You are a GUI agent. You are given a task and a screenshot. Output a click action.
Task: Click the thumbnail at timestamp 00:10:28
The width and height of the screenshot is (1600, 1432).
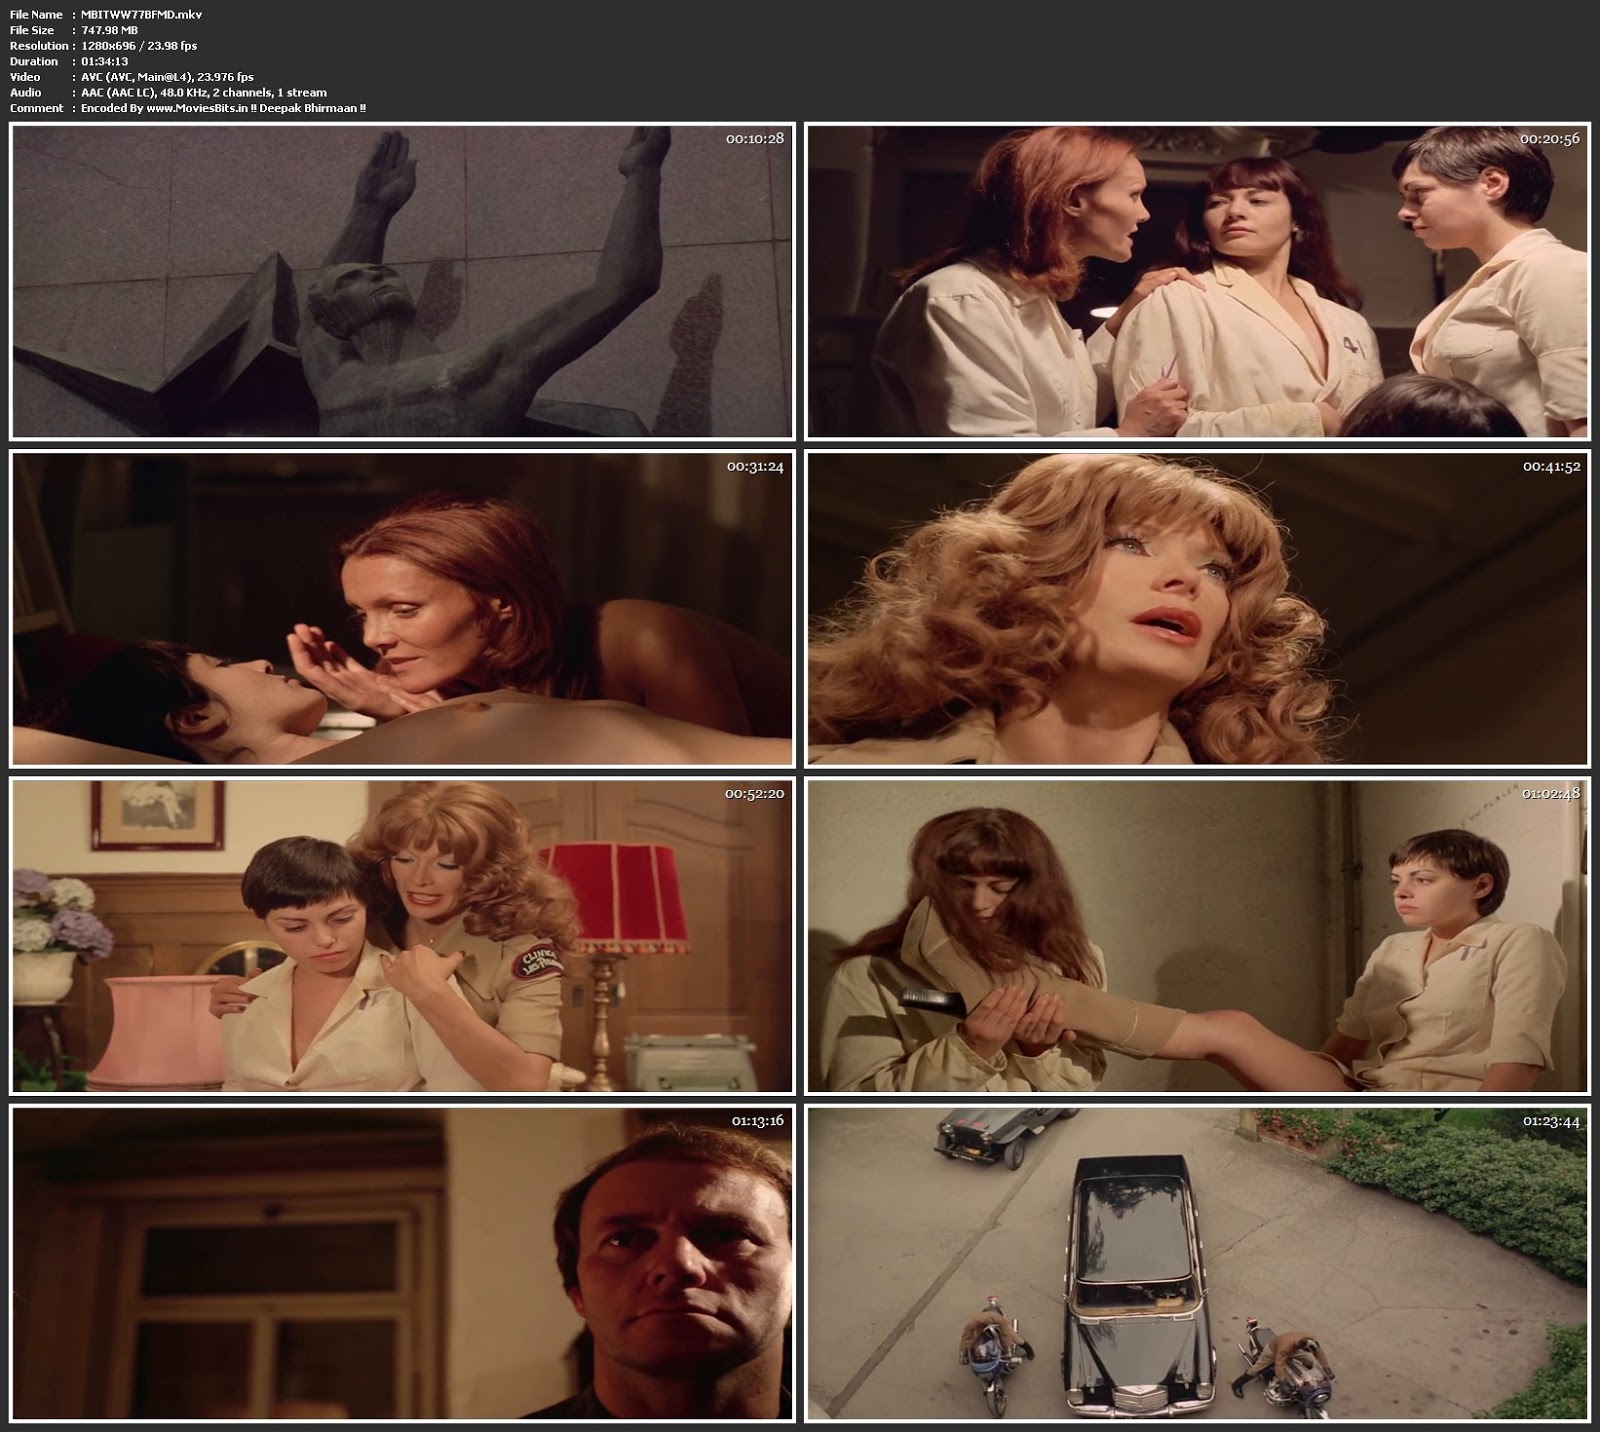point(401,281)
